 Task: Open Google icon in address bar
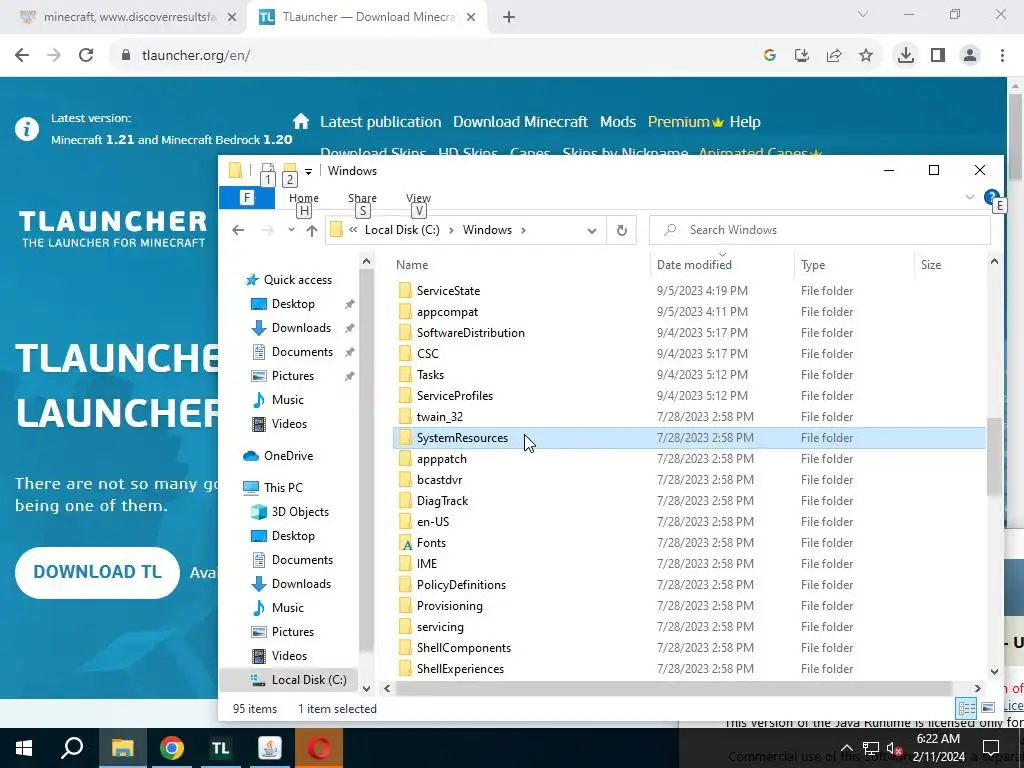click(770, 56)
